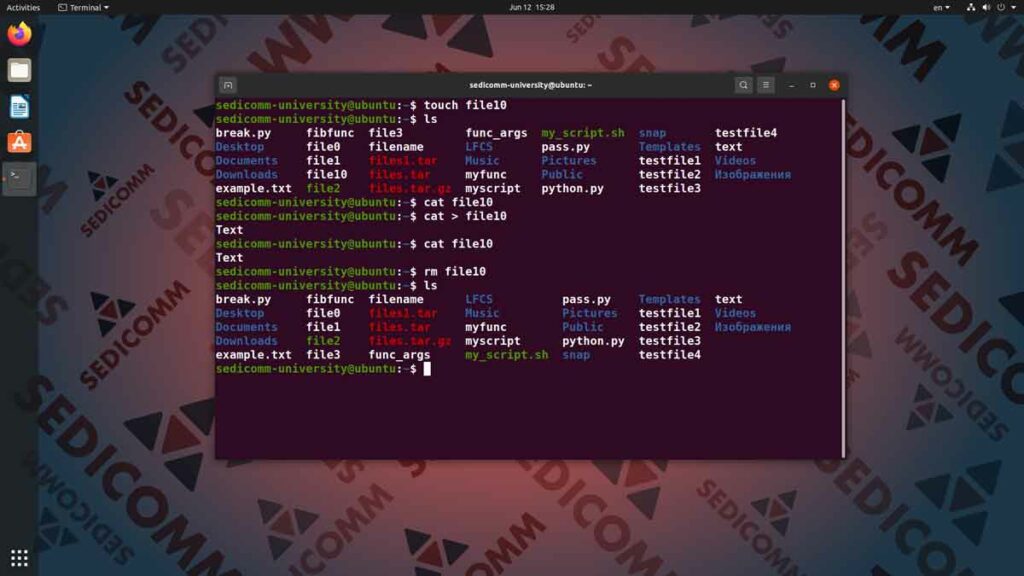Image resolution: width=1024 pixels, height=576 pixels.
Task: Open the power menu icon
Action: click(x=1001, y=7)
